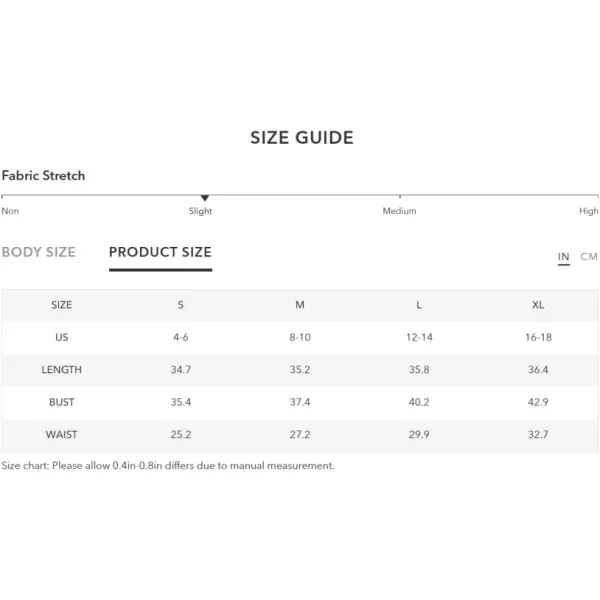
Task: Select the L size column header
Action: tap(419, 305)
